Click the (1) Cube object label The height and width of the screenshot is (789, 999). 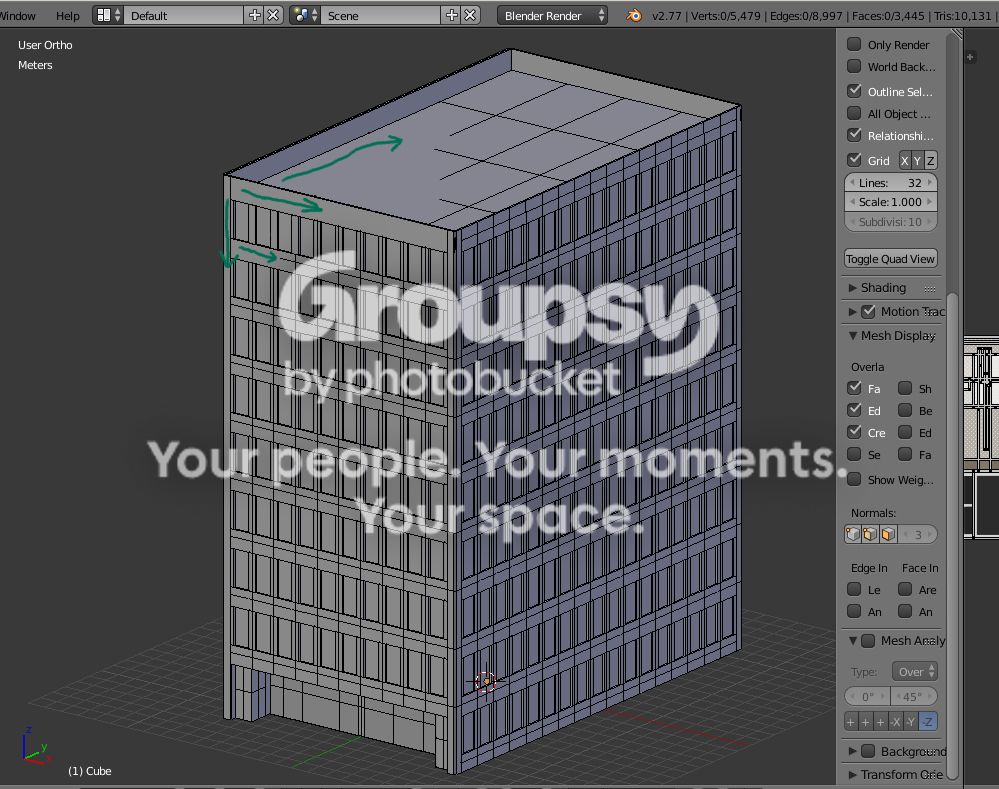click(90, 771)
